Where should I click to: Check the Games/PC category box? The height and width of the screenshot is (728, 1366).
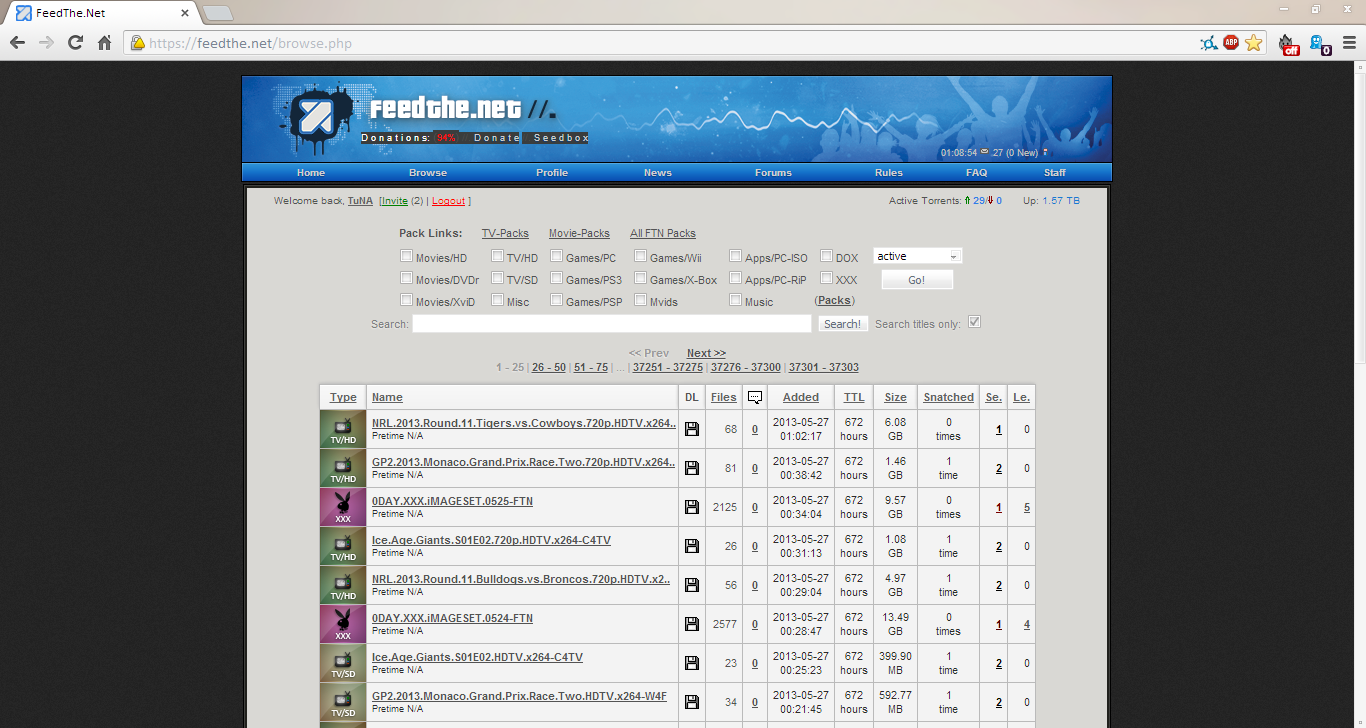[x=556, y=256]
